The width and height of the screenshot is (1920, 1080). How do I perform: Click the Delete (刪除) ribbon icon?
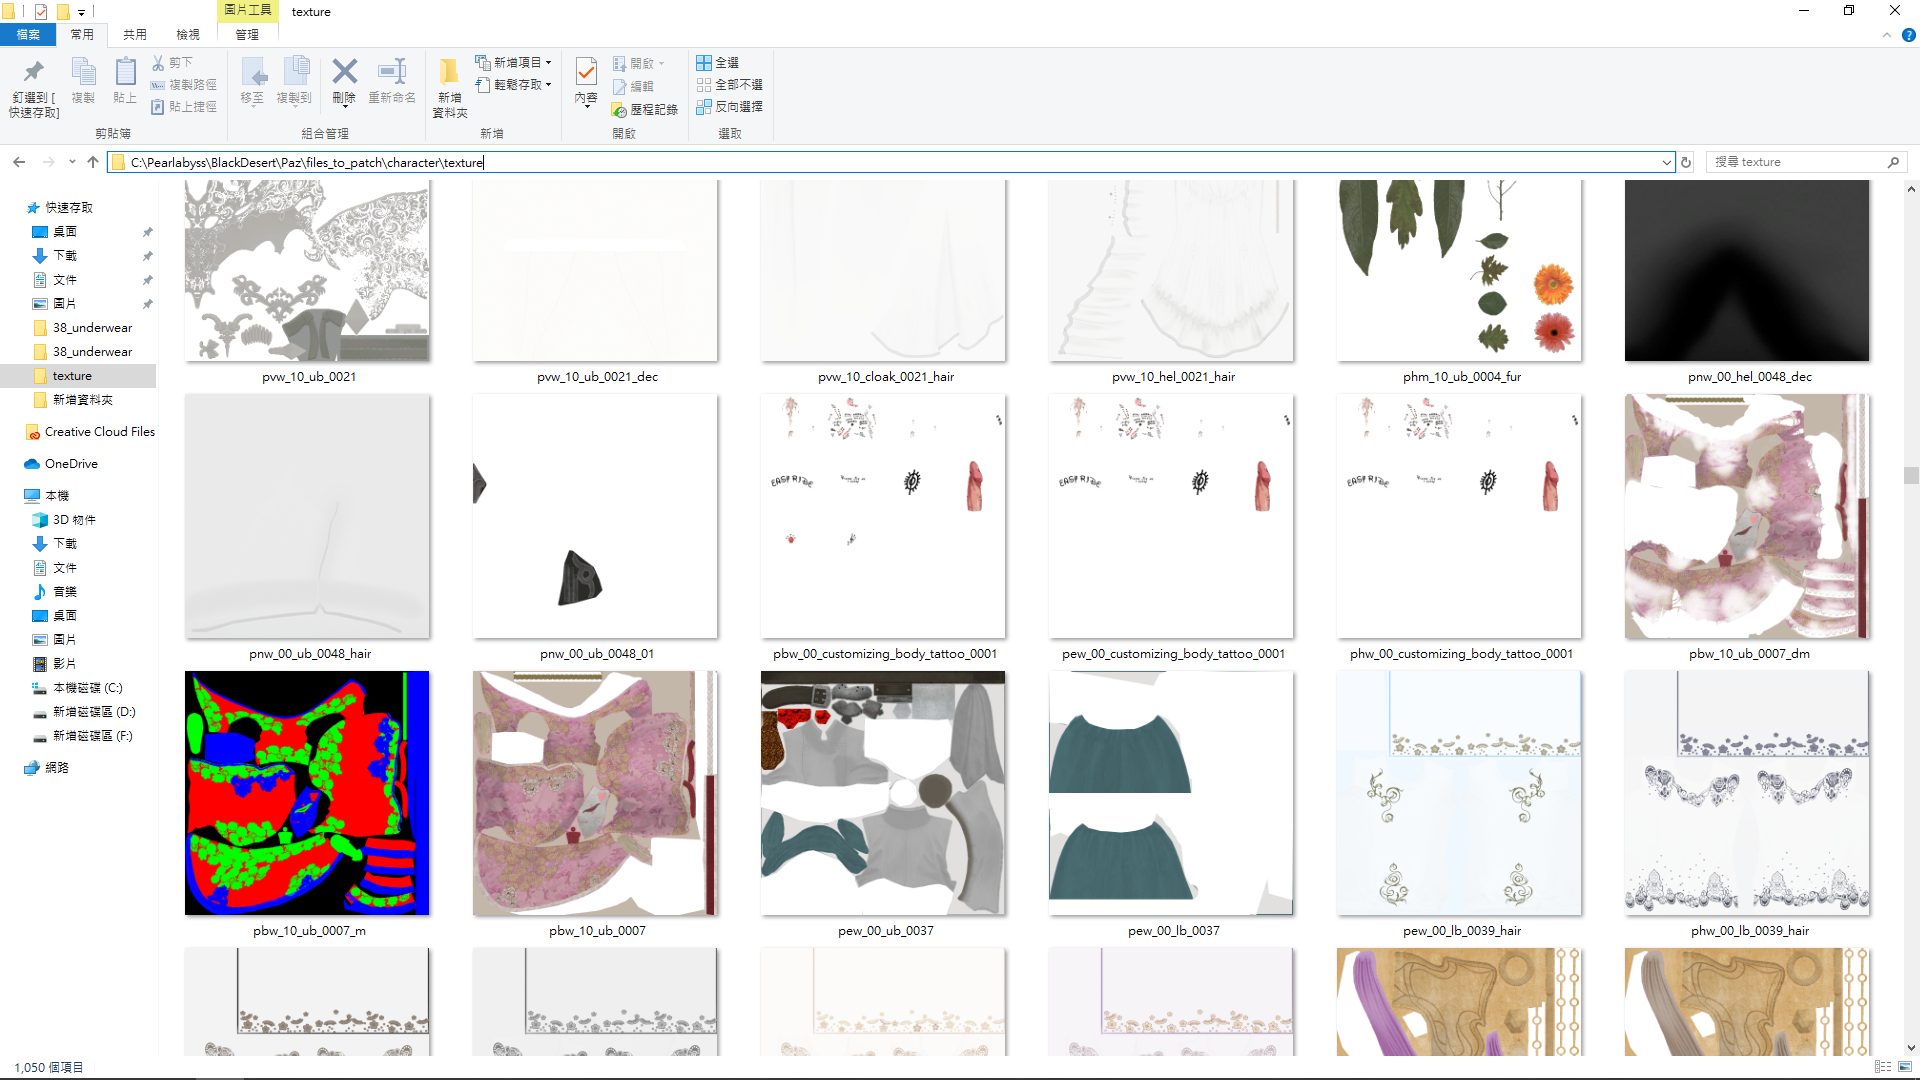pyautogui.click(x=344, y=80)
